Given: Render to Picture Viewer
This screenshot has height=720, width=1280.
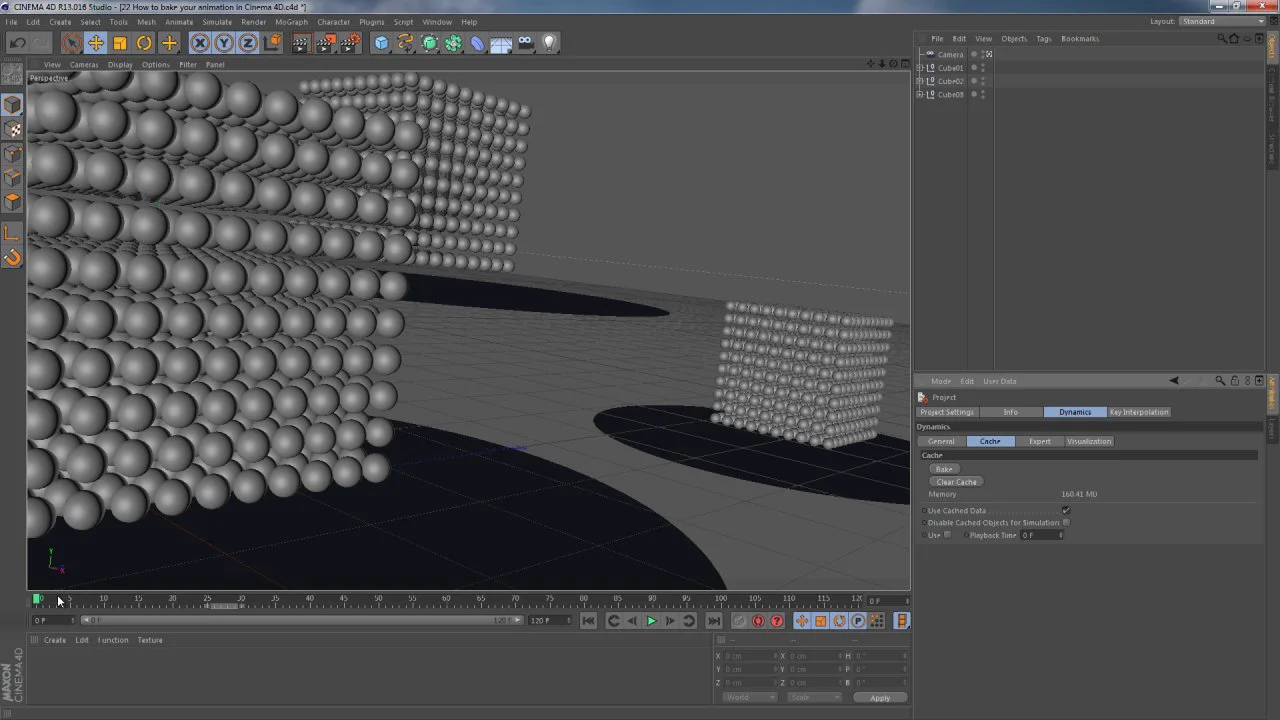Looking at the screenshot, I should [326, 42].
